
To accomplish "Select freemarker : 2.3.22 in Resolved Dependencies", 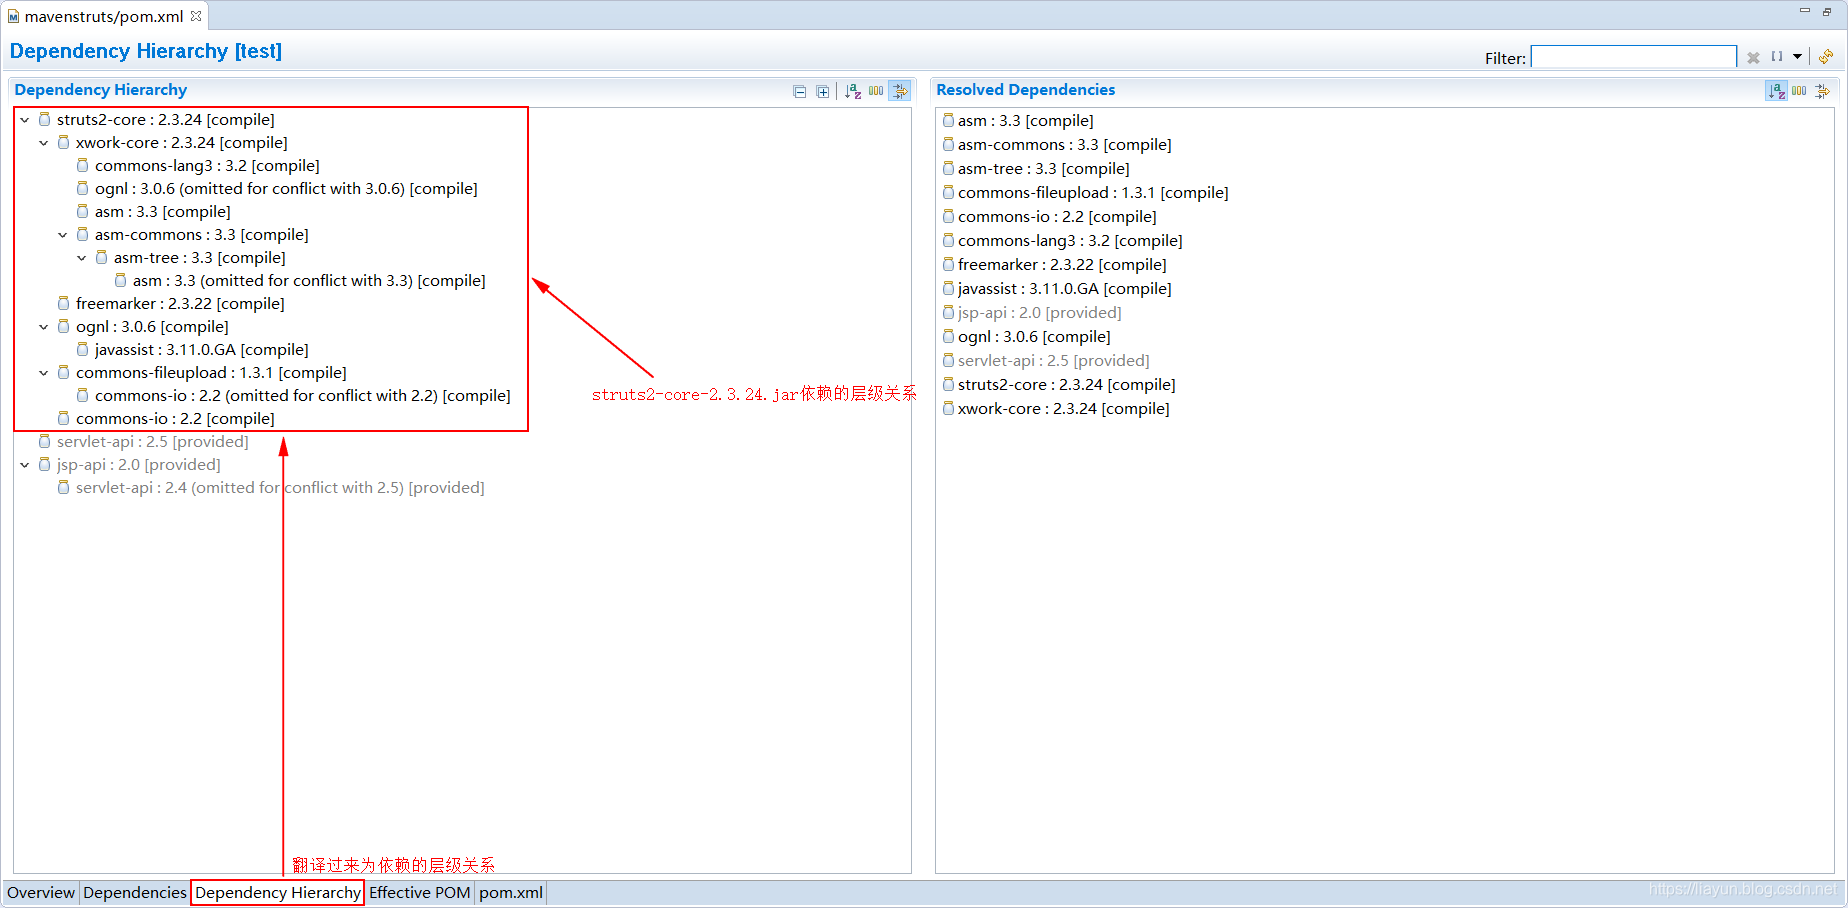I will 1062,265.
